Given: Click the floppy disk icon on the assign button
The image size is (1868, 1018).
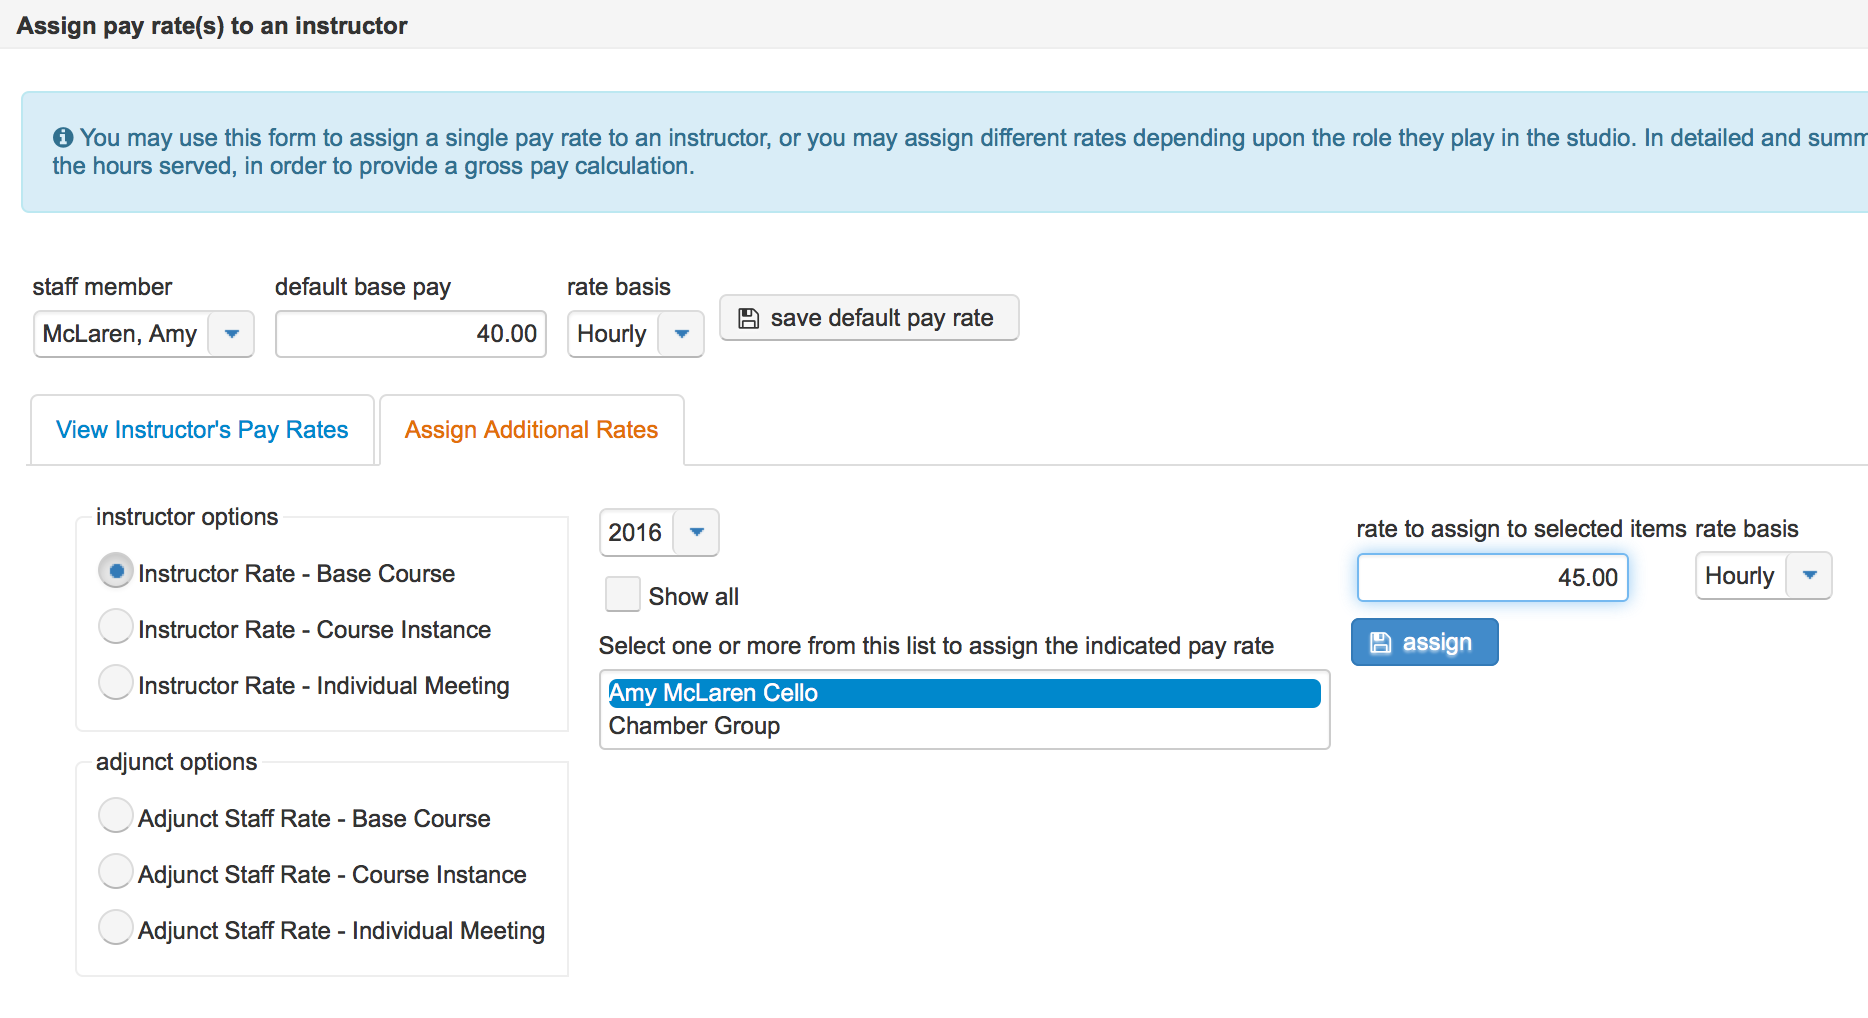Looking at the screenshot, I should tap(1380, 643).
